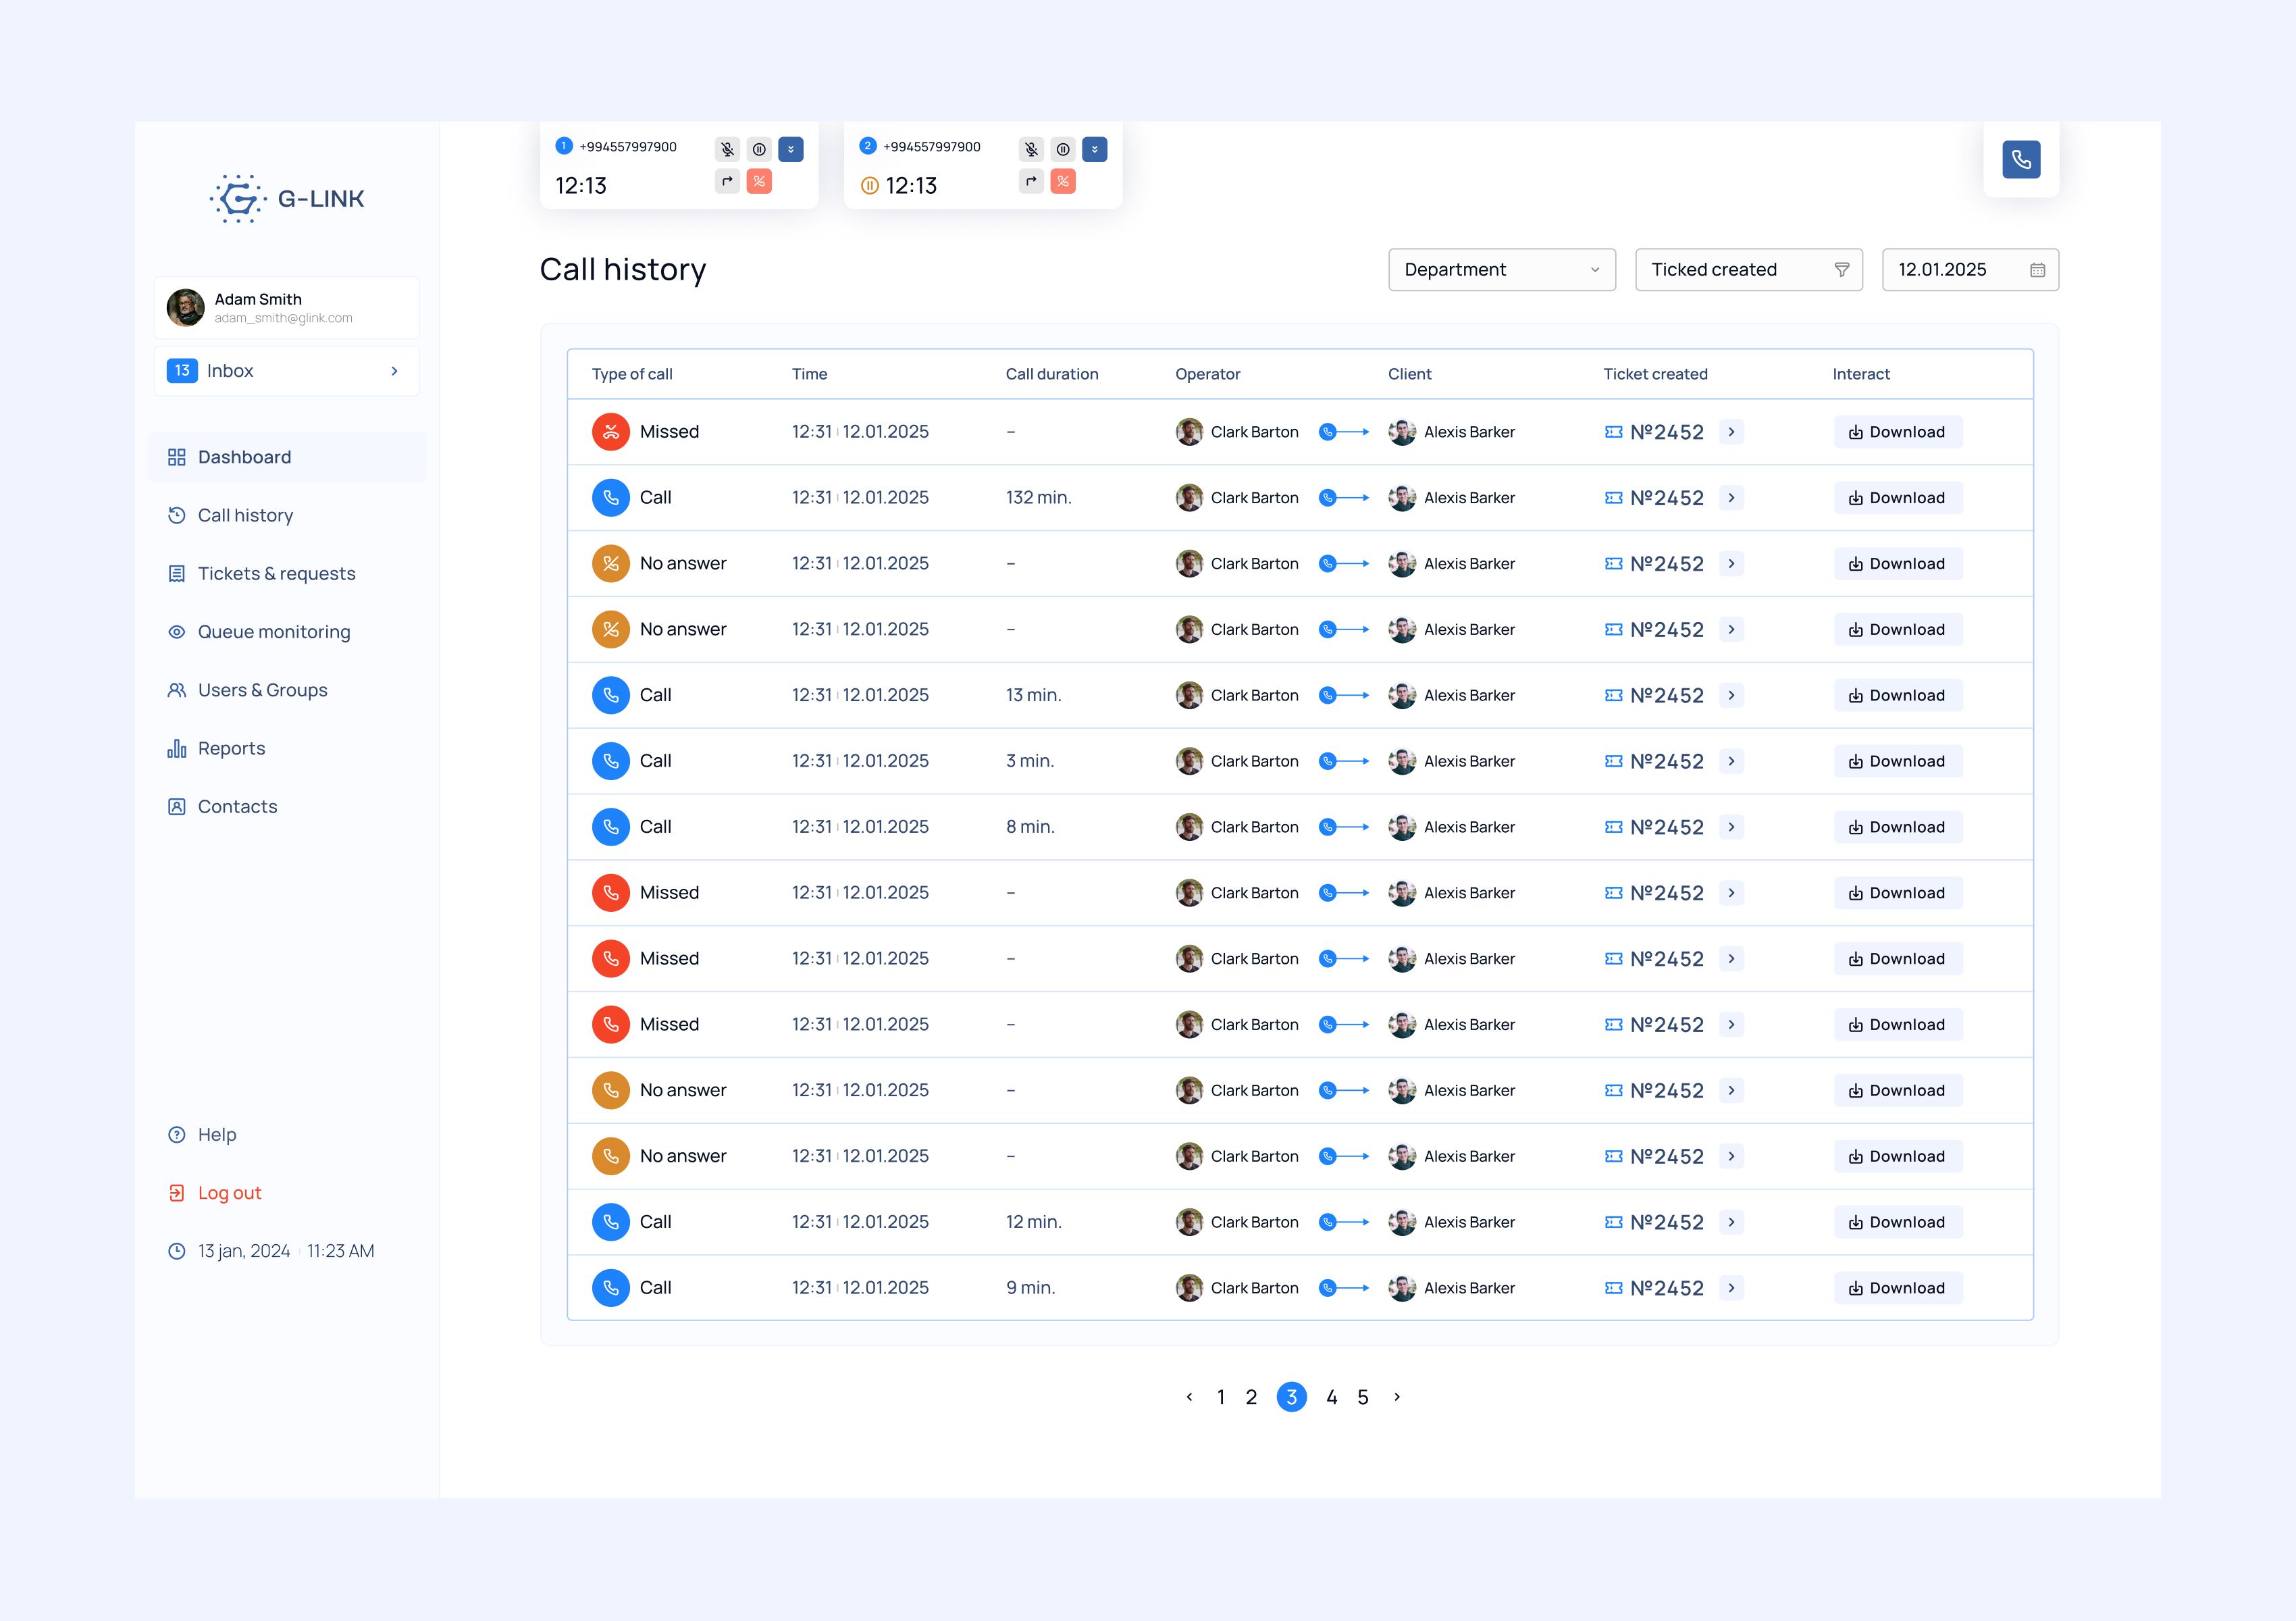Viewport: 2296px width, 1621px height.
Task: Download the first Missed call recording
Action: (x=1896, y=431)
